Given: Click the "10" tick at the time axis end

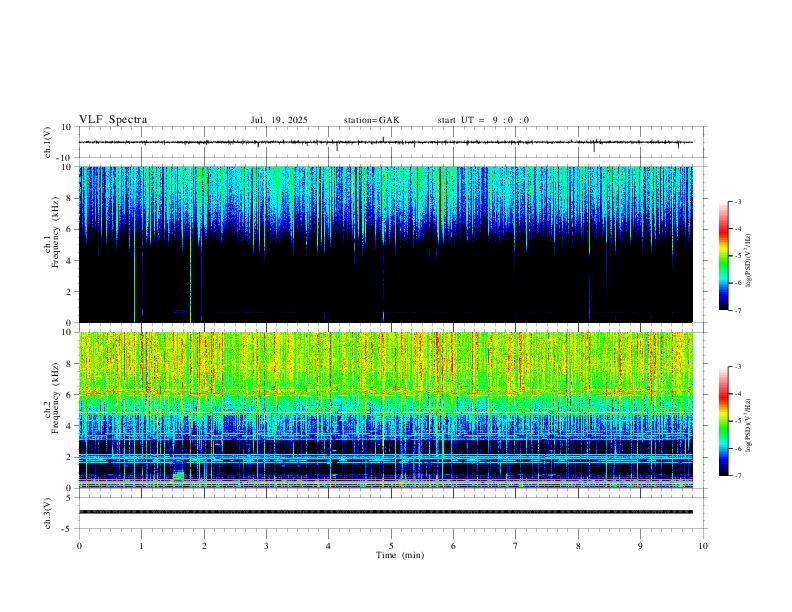Looking at the screenshot, I should point(703,546).
